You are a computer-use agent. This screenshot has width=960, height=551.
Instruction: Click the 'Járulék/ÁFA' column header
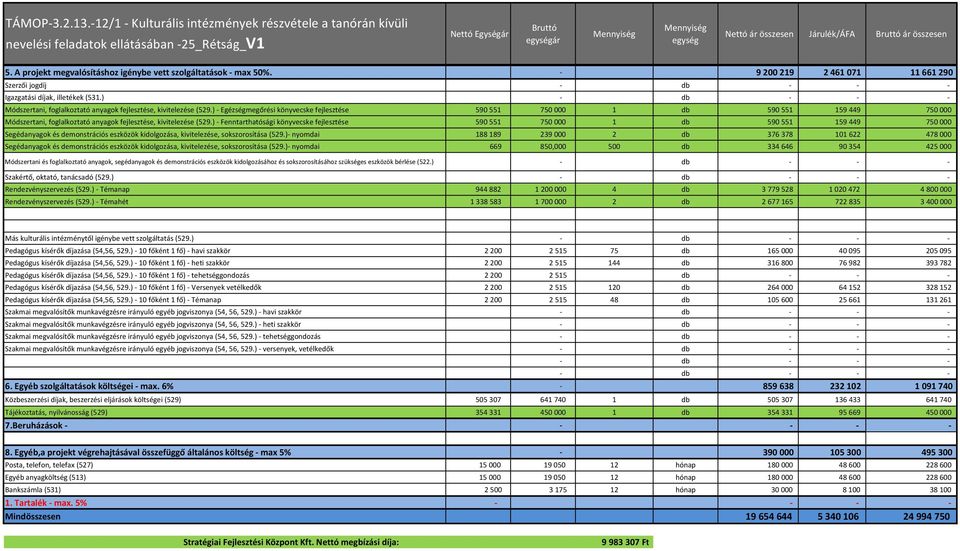pos(831,34)
